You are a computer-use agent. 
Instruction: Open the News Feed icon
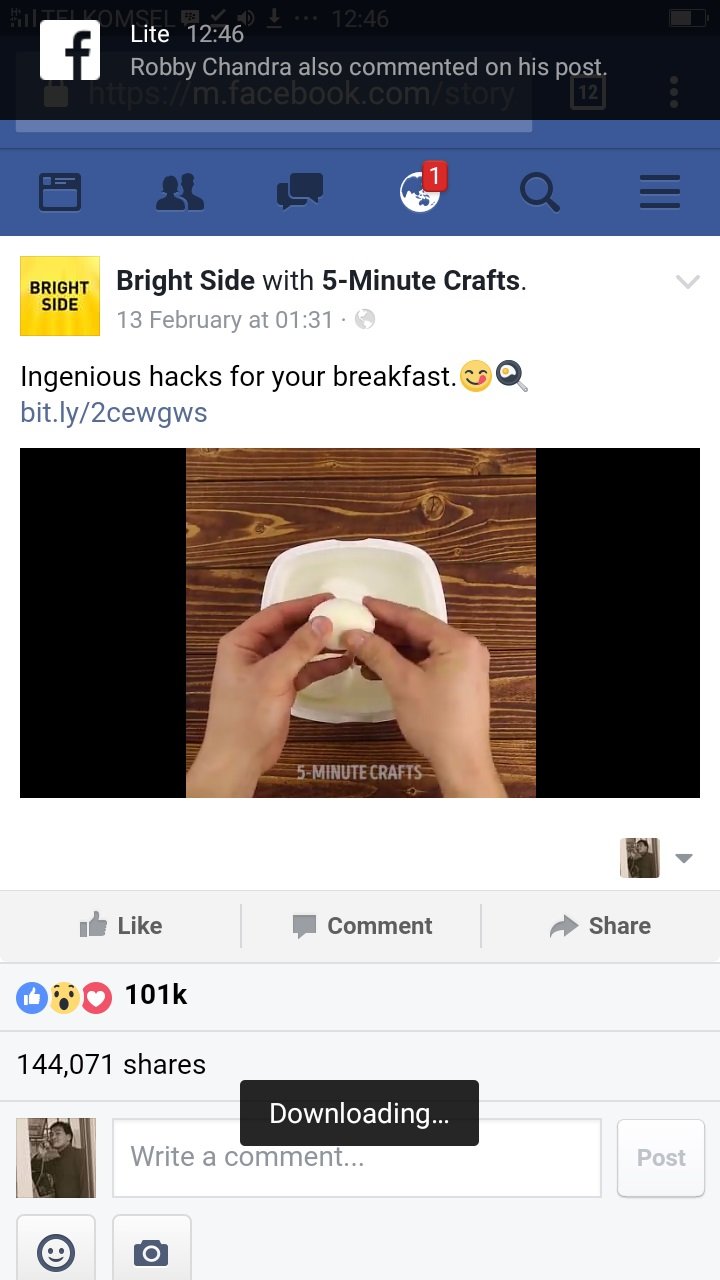pyautogui.click(x=59, y=192)
